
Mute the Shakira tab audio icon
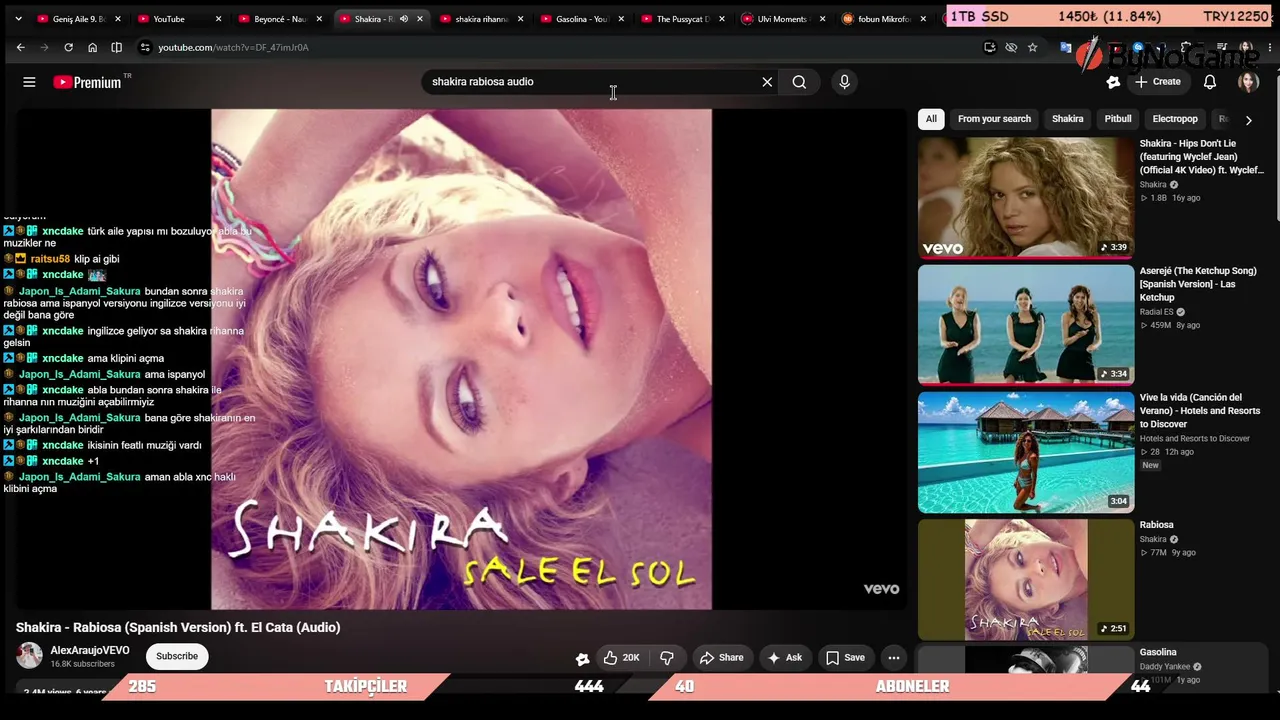coord(404,19)
